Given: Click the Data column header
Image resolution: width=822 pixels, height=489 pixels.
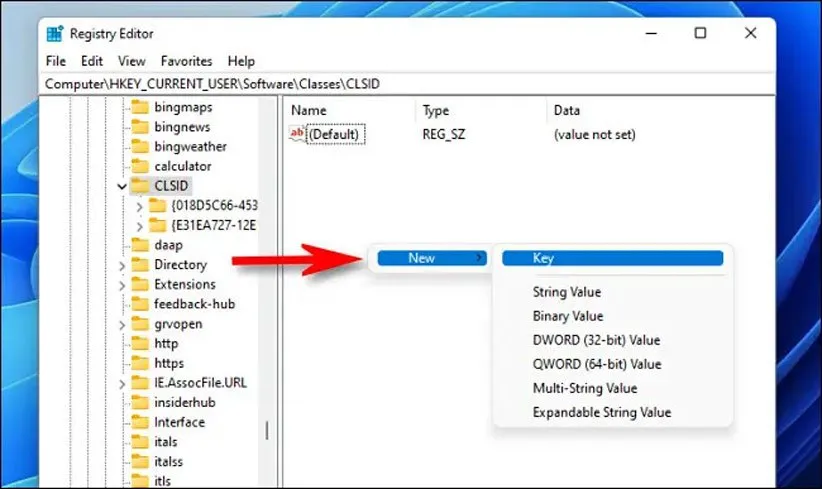Looking at the screenshot, I should click(567, 110).
